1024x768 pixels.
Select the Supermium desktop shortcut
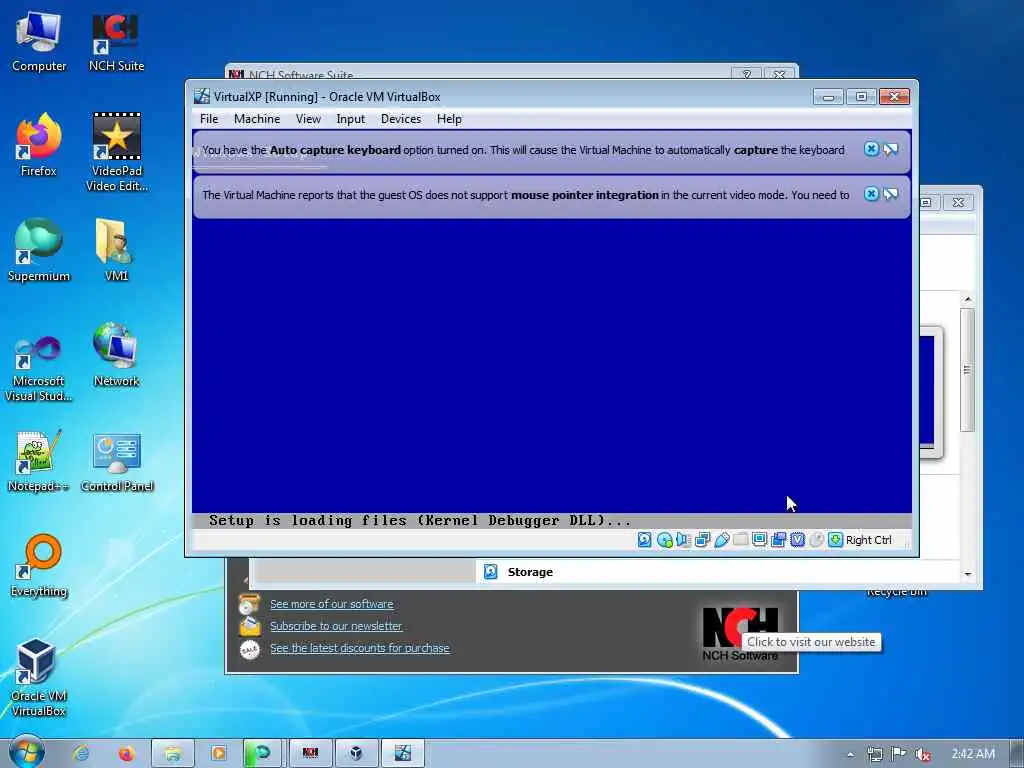[39, 250]
